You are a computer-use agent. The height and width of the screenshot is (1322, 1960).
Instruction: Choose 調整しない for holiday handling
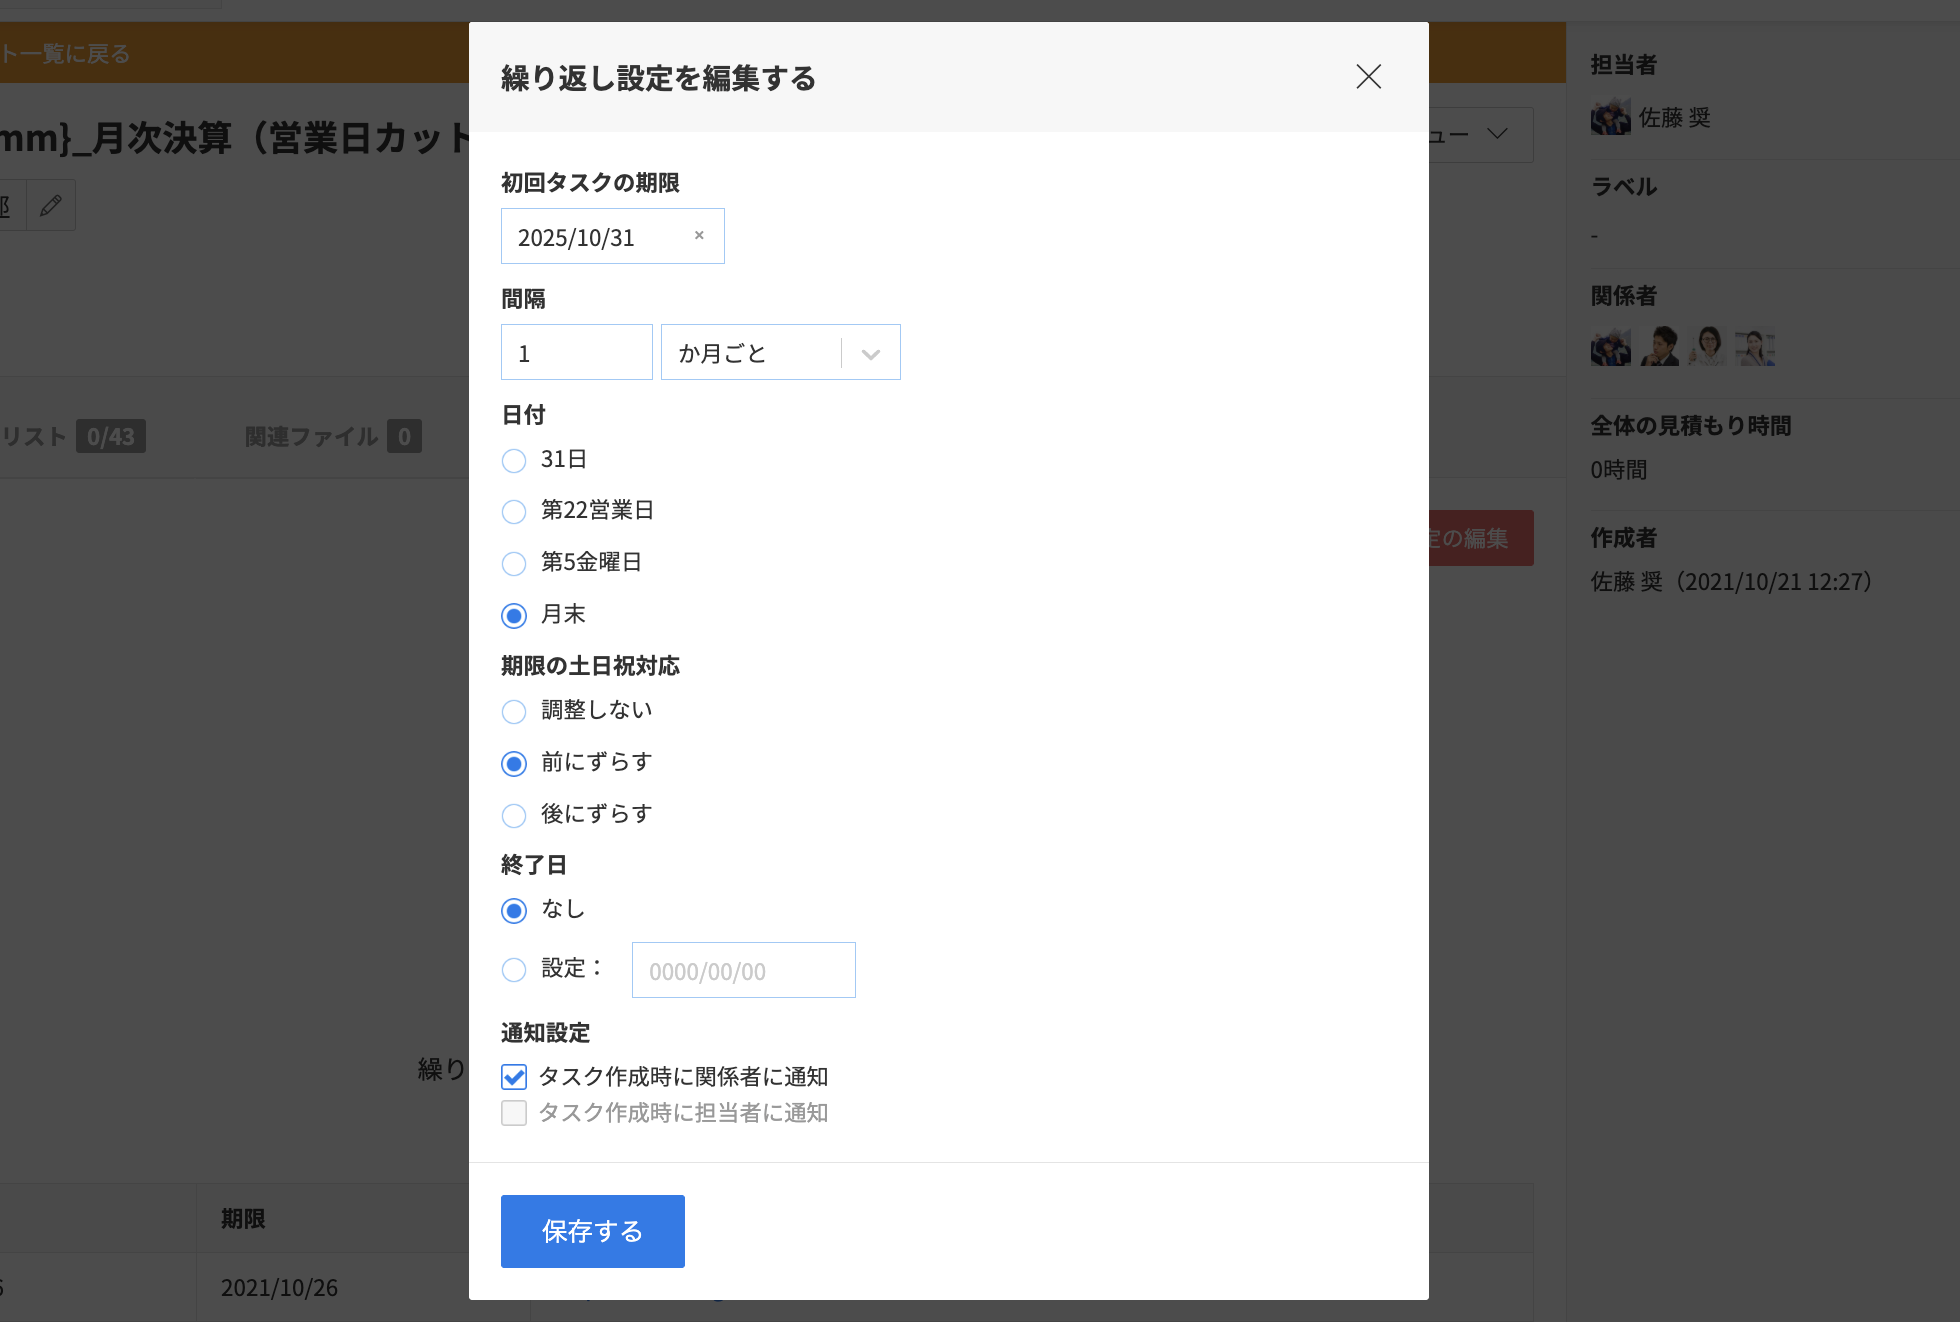coord(514,712)
